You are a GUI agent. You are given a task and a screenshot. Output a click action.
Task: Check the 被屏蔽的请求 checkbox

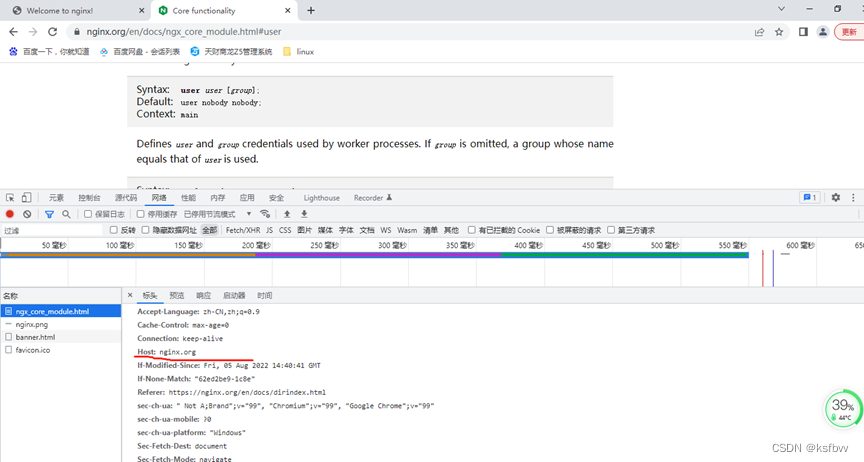pyautogui.click(x=550, y=230)
